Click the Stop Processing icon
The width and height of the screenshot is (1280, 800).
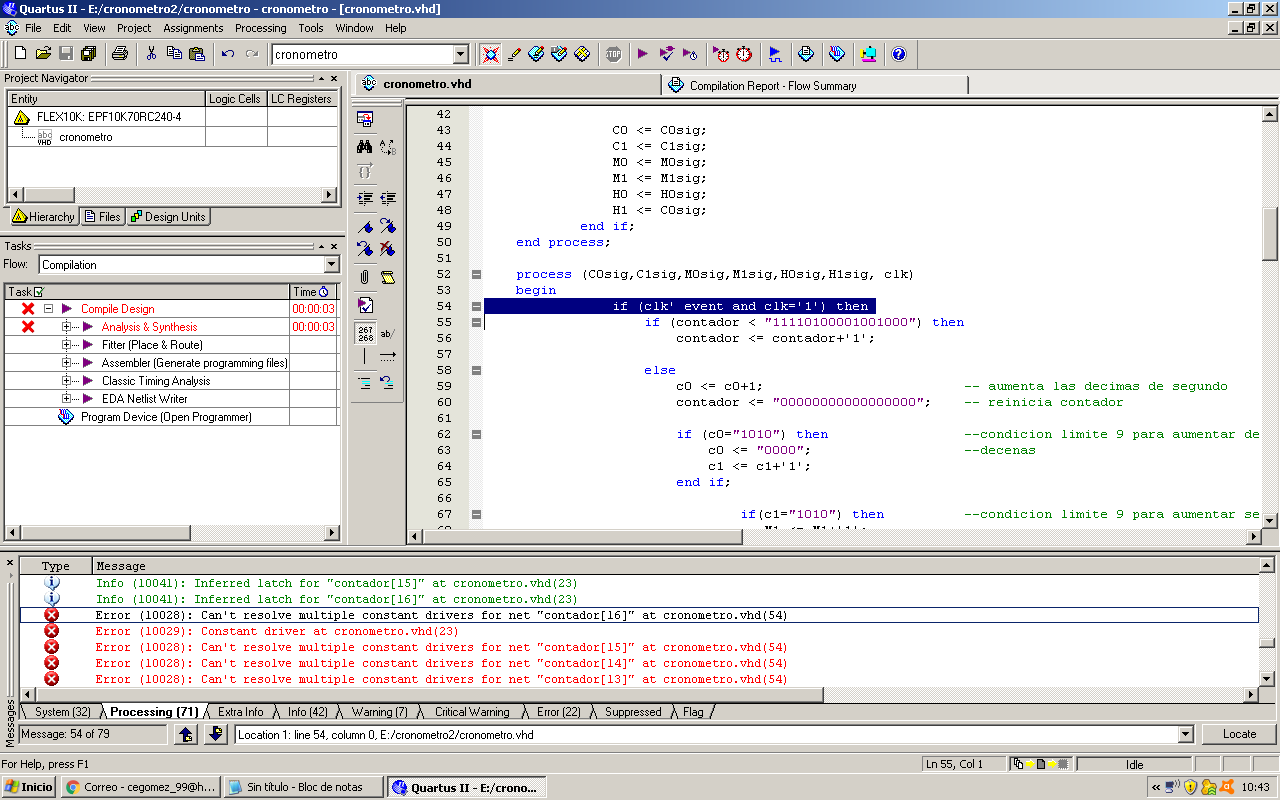pos(612,54)
